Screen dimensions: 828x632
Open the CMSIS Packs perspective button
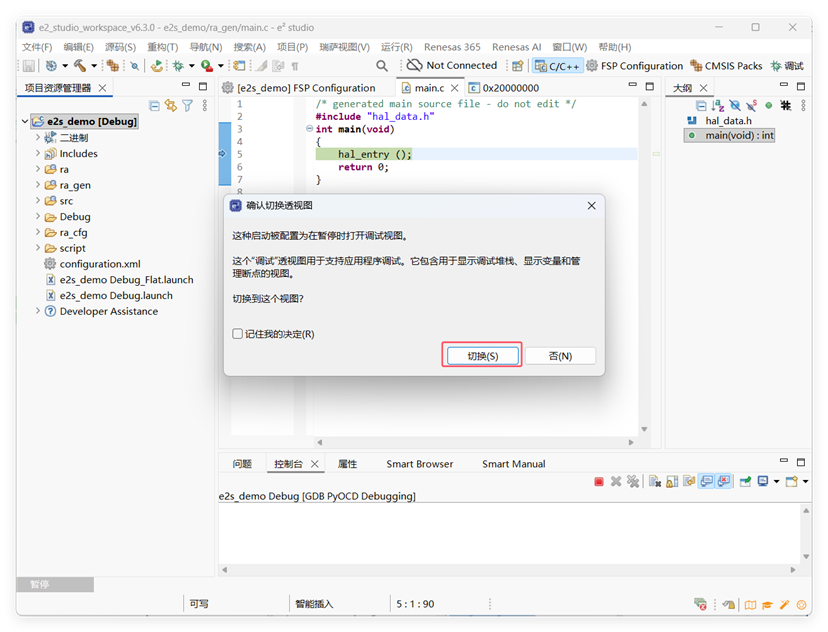pyautogui.click(x=726, y=66)
